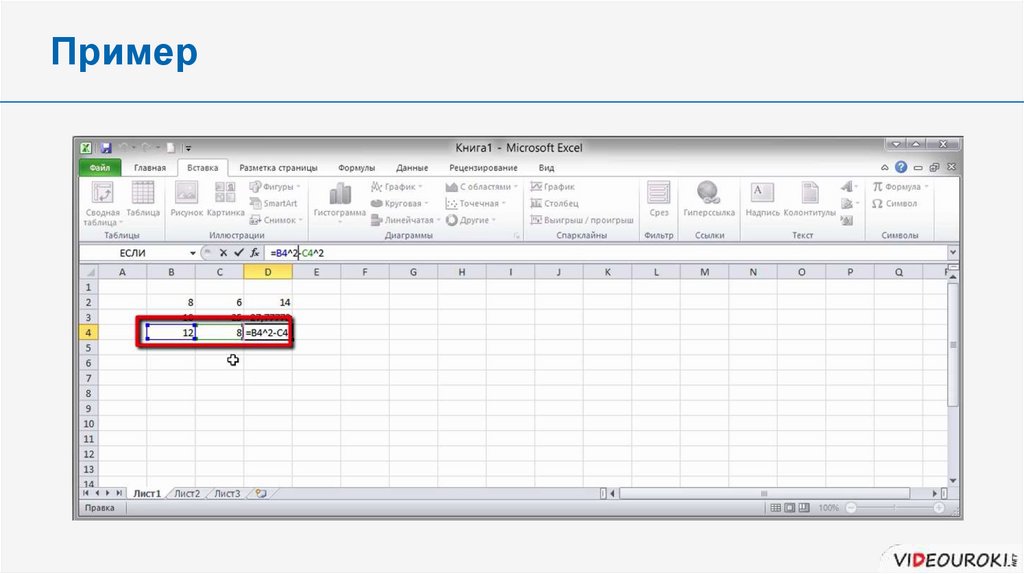This screenshot has height=574, width=1024.
Task: Insert a График line chart in Диаграммы
Action: coord(396,187)
